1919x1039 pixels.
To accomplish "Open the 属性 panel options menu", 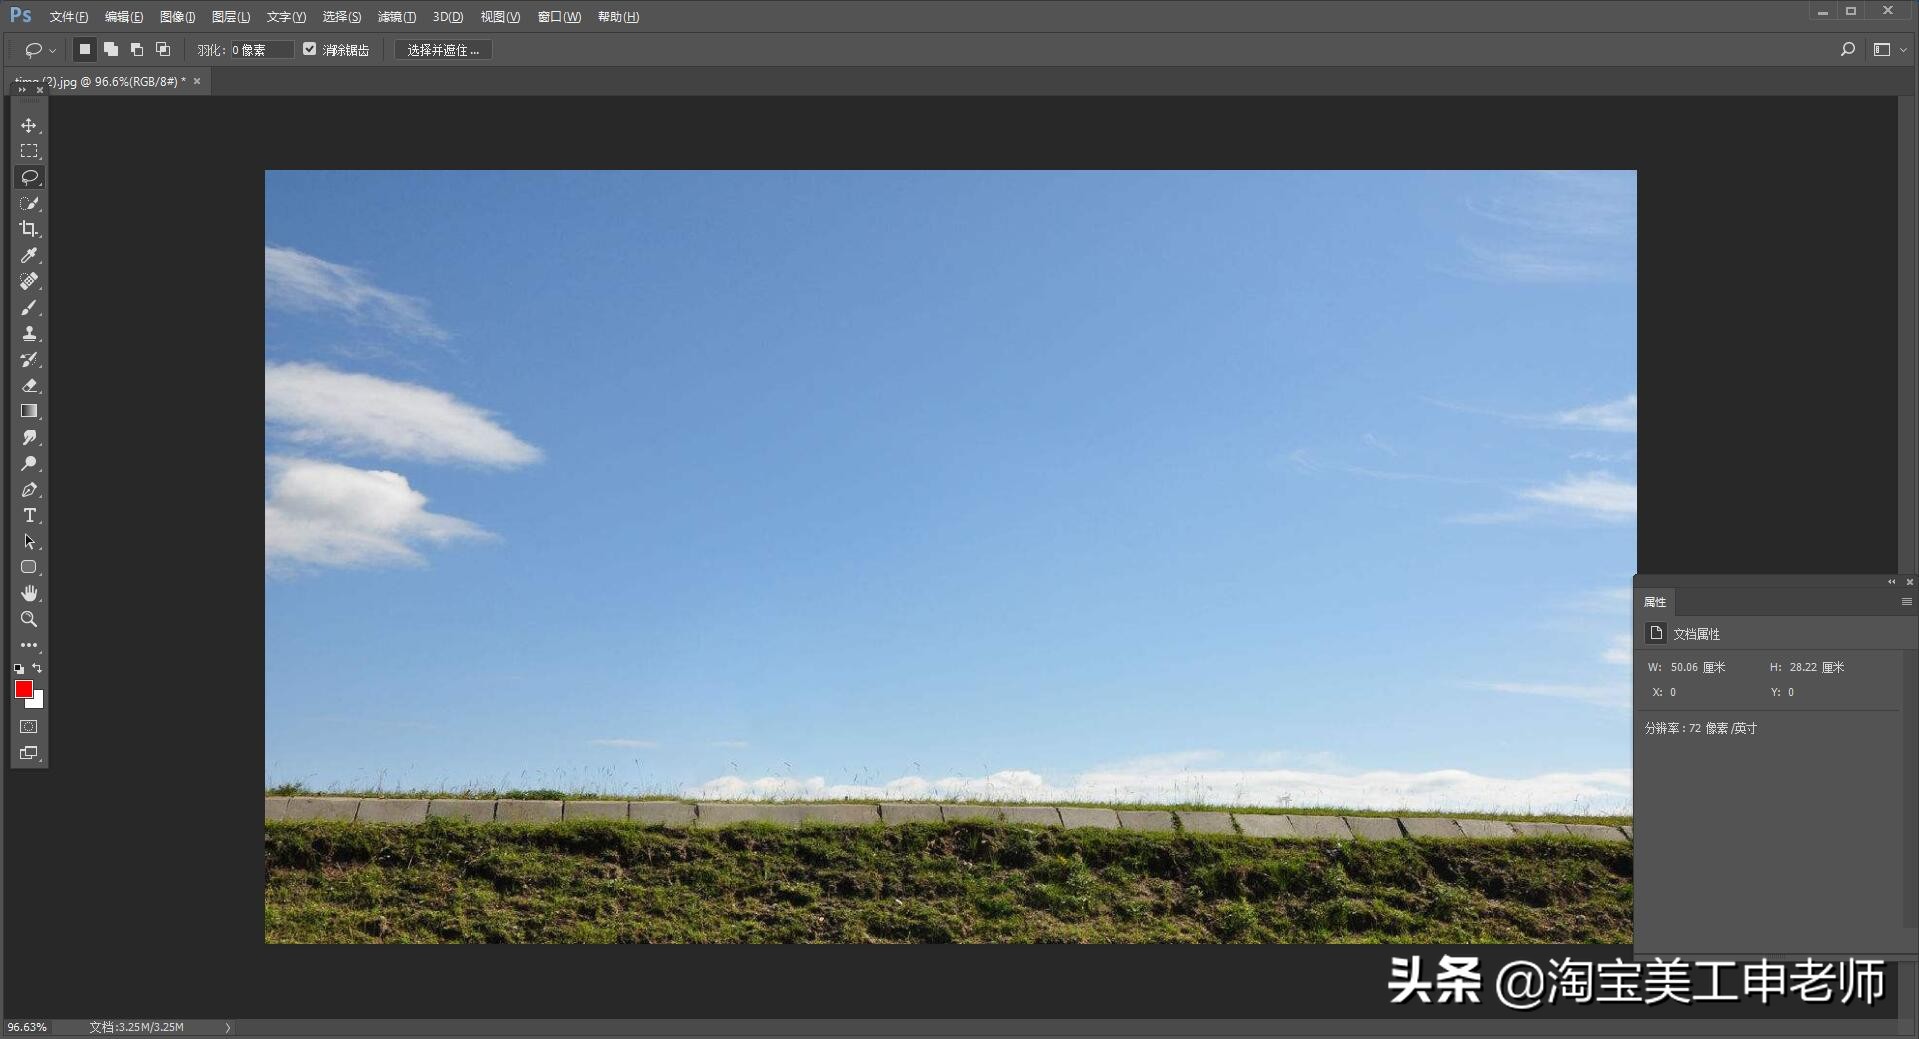I will pyautogui.click(x=1906, y=602).
